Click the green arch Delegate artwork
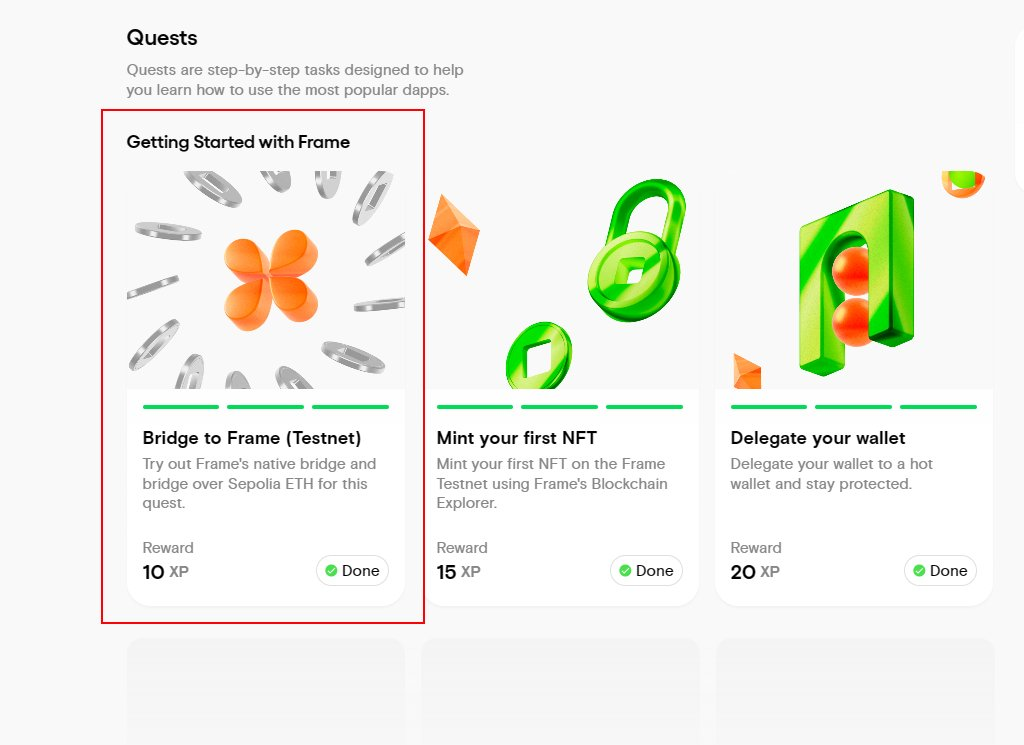The width and height of the screenshot is (1024, 745). tap(855, 285)
